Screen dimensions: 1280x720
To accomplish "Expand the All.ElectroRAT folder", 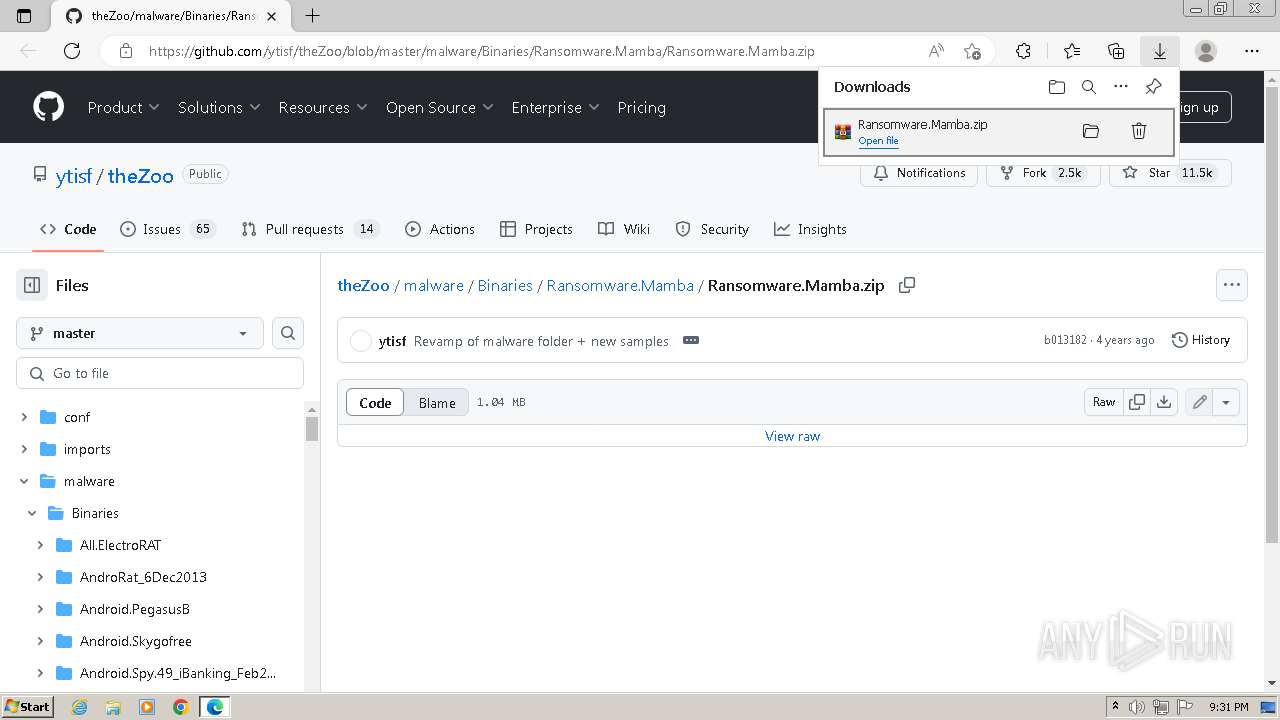I will coord(40,545).
